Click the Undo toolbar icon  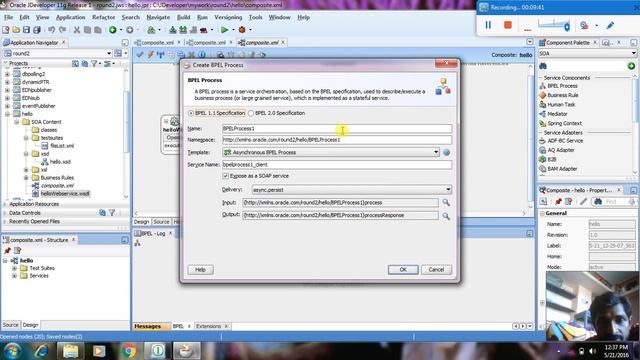(51, 30)
